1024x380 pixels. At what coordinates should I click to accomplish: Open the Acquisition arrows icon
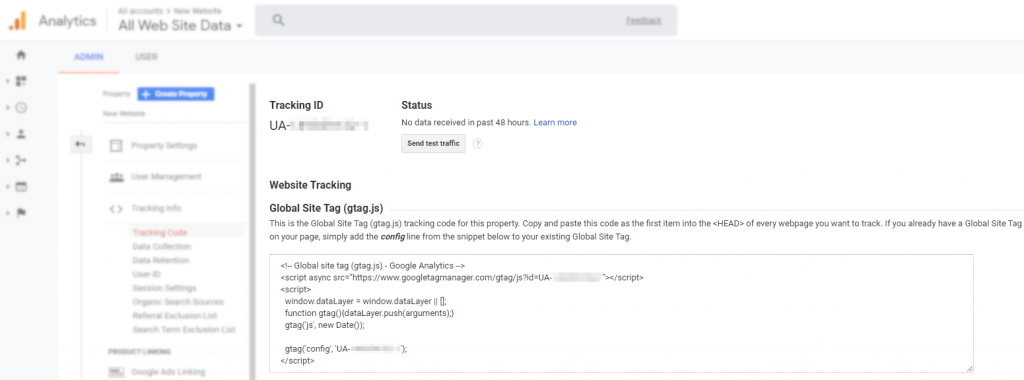tap(21, 161)
